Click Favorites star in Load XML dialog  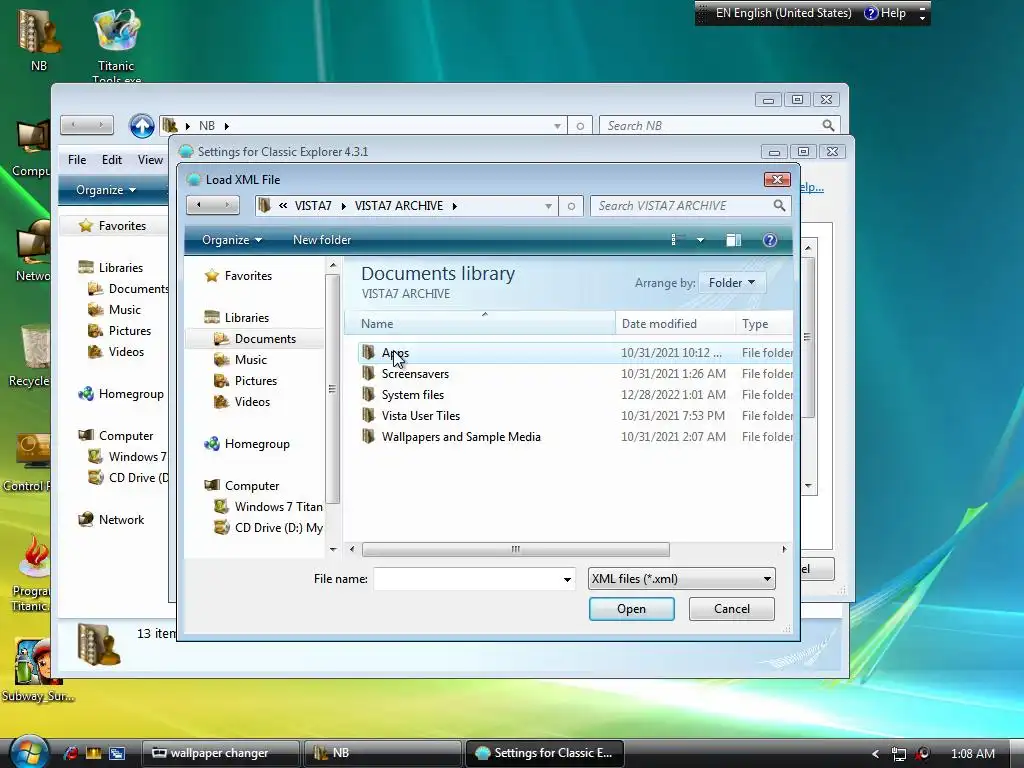[x=212, y=276]
